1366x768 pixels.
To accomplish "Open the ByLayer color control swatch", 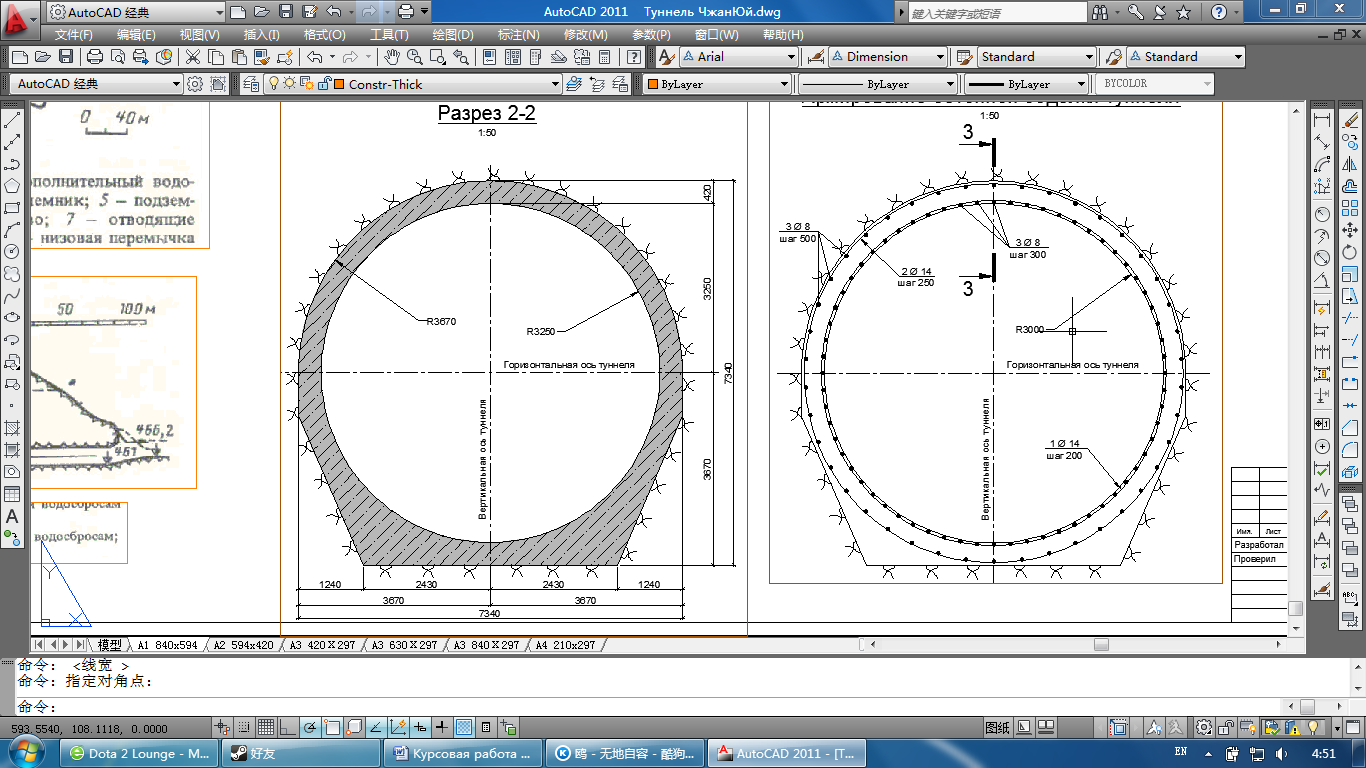I will [x=715, y=85].
